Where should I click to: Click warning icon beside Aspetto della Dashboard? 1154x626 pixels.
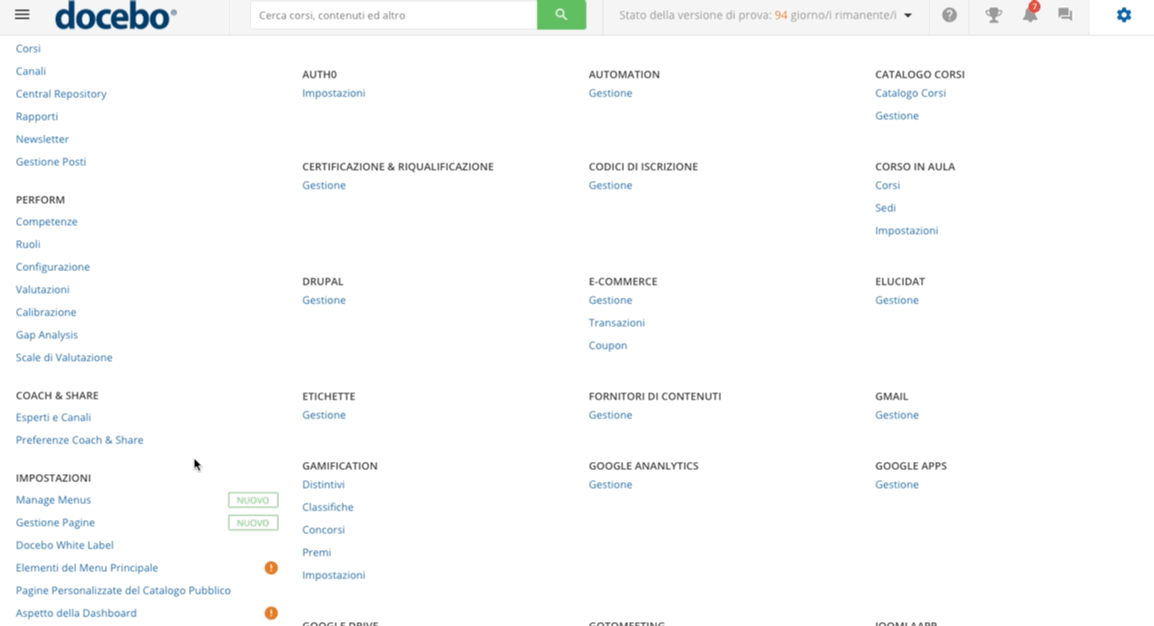pyautogui.click(x=272, y=613)
